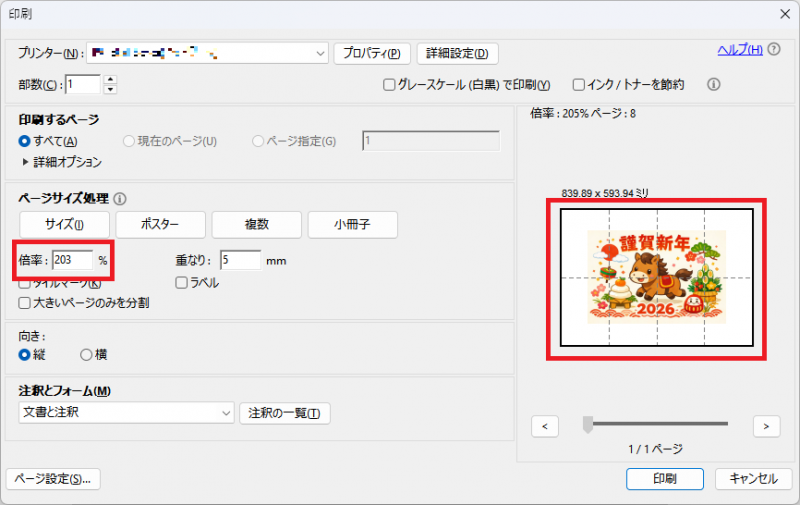Image resolution: width=800 pixels, height=505 pixels.
Task: Click the 印刷 button to print
Action: coord(665,478)
